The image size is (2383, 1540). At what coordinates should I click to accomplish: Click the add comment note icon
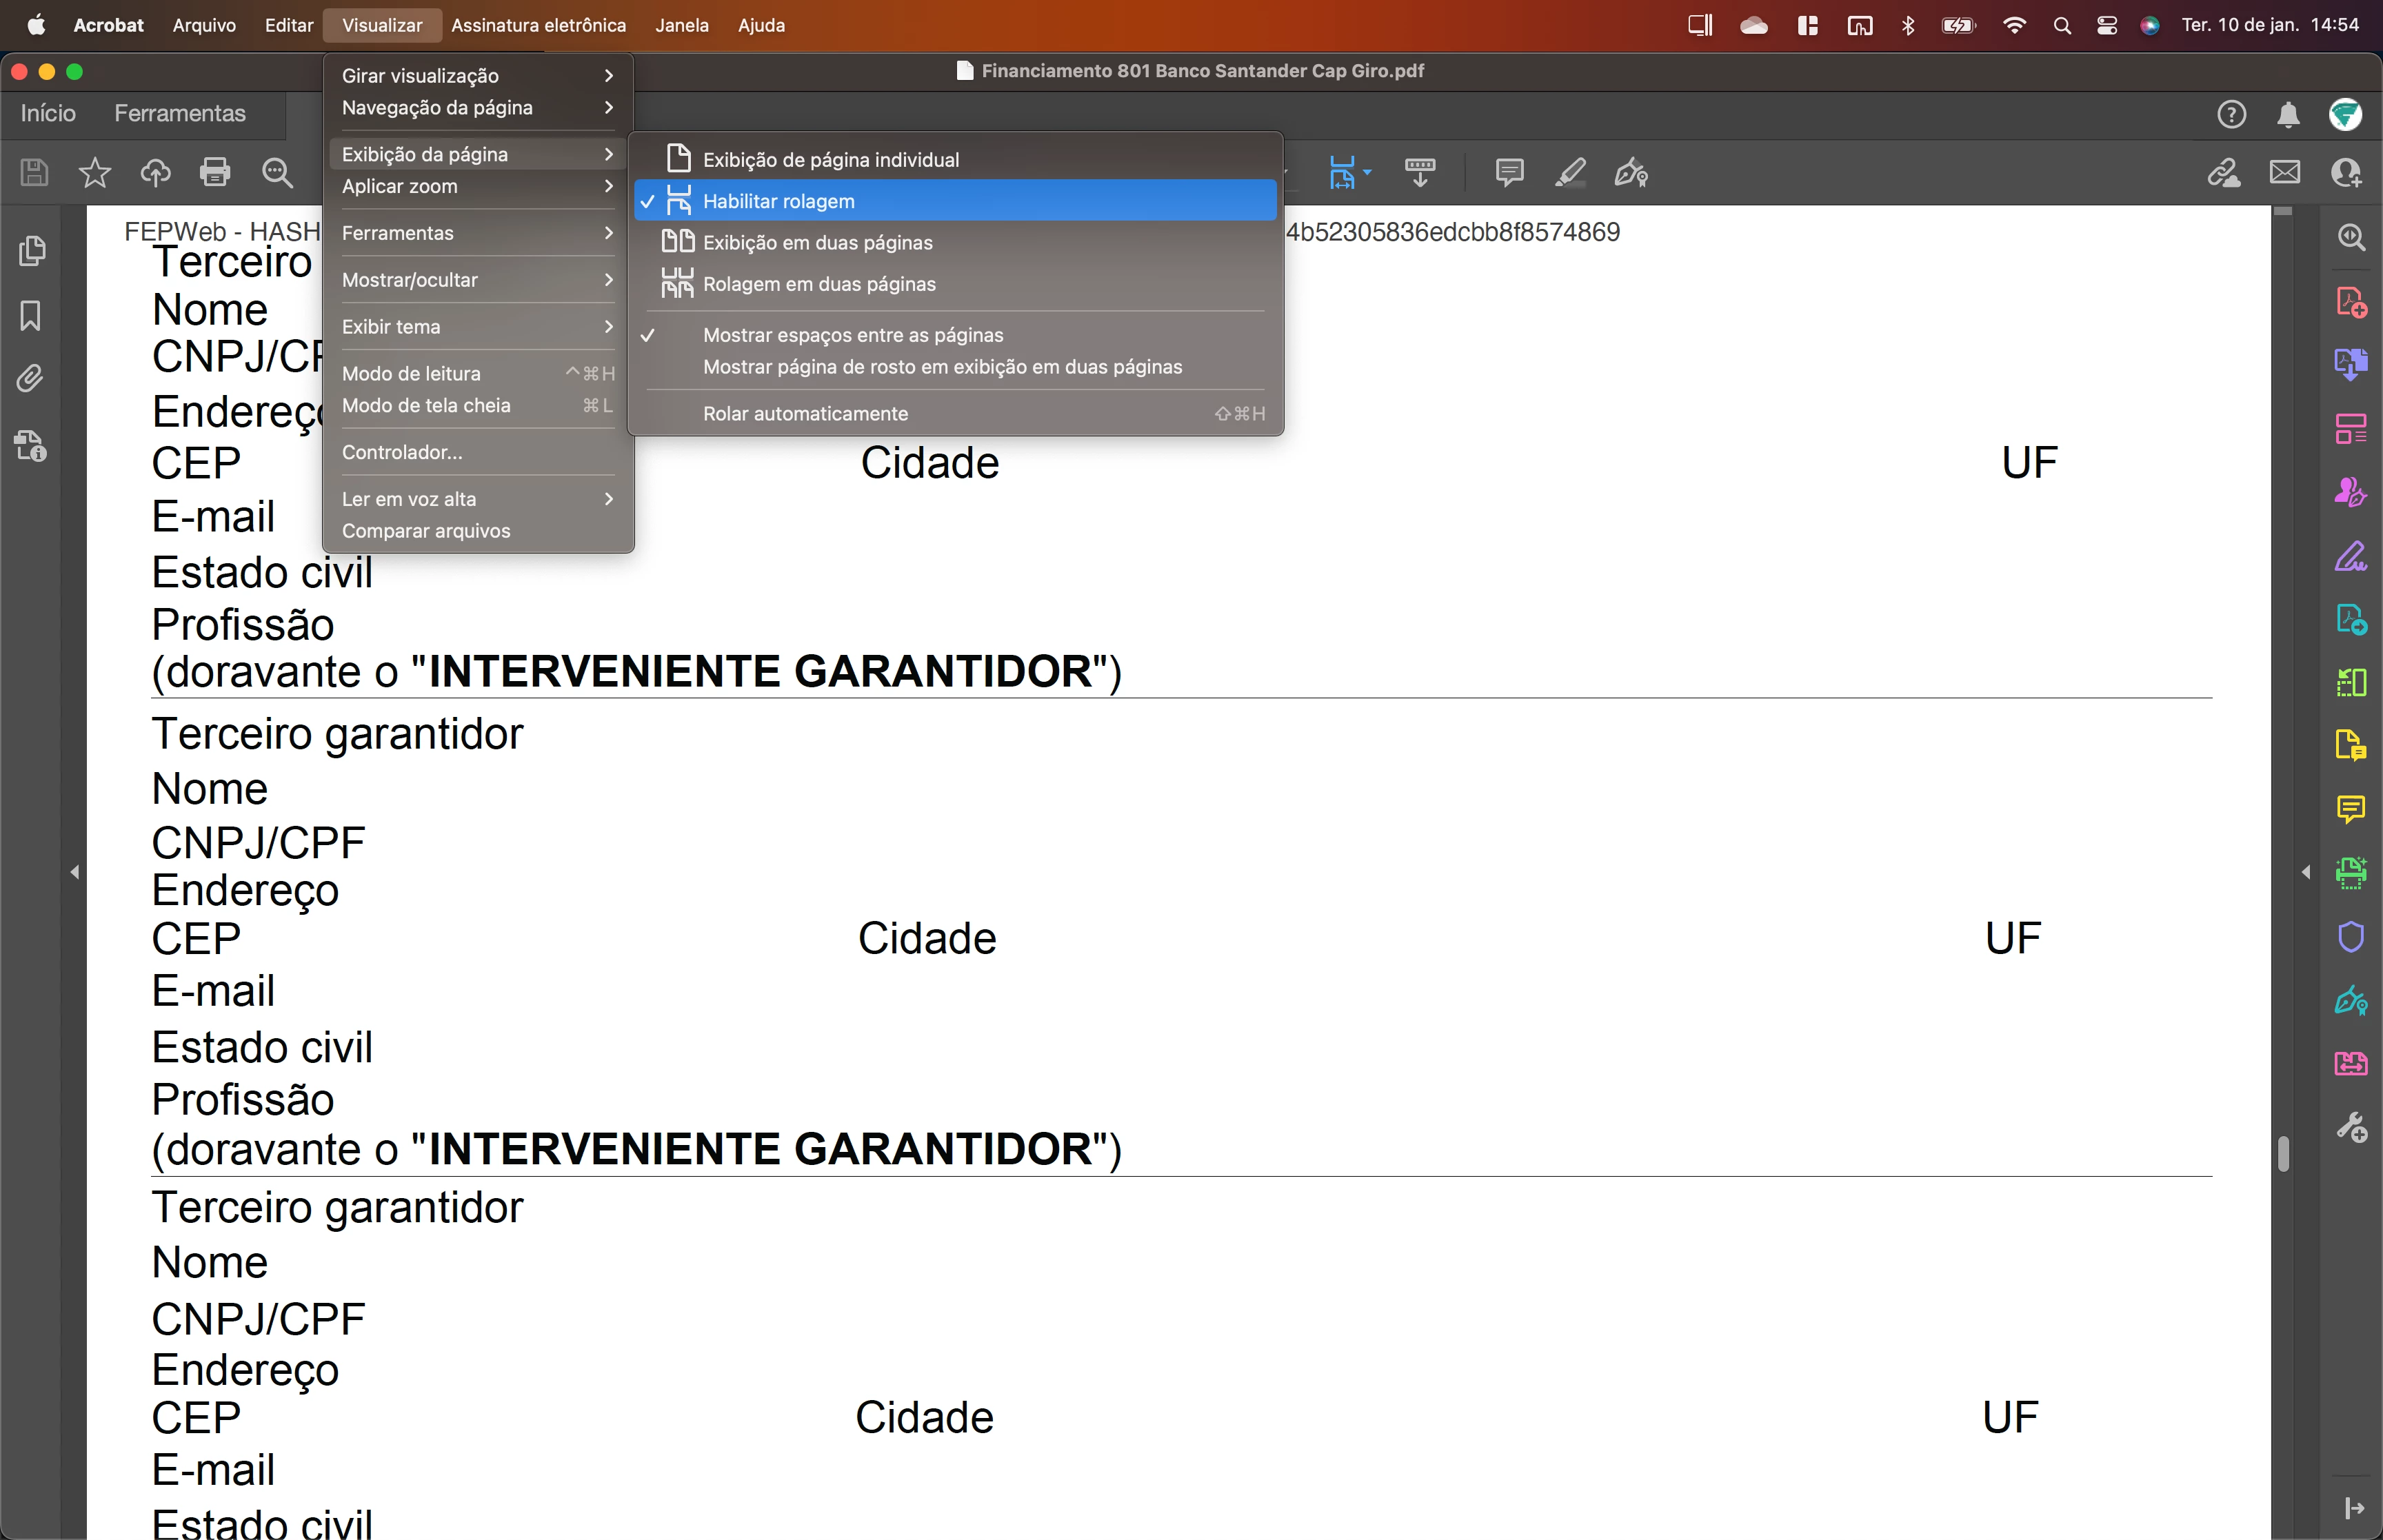(x=1509, y=172)
